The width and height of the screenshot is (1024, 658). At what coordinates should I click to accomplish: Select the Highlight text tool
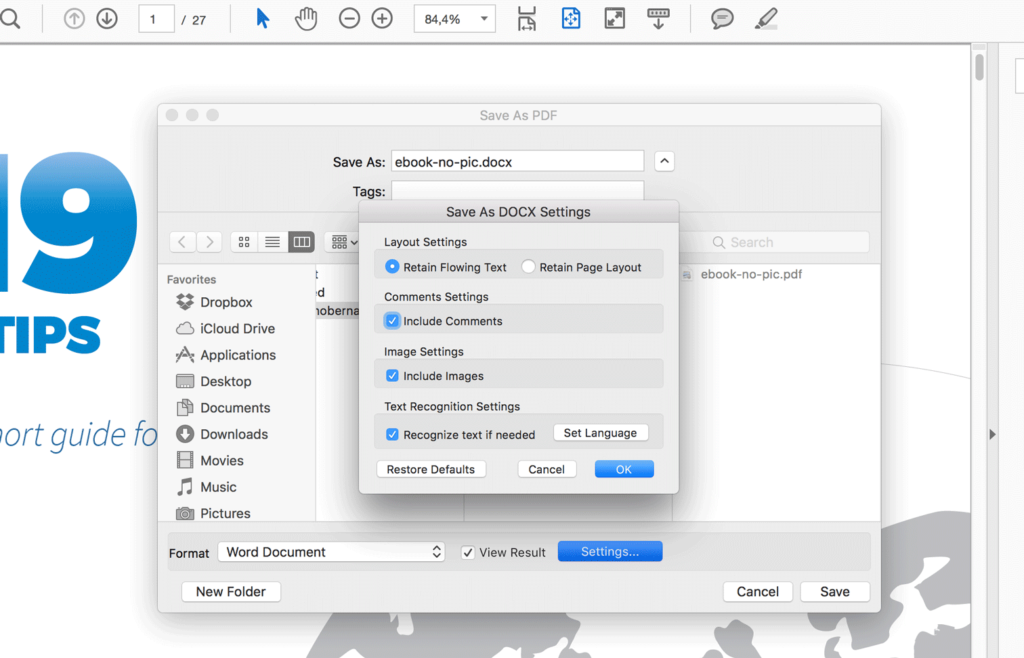[766, 18]
